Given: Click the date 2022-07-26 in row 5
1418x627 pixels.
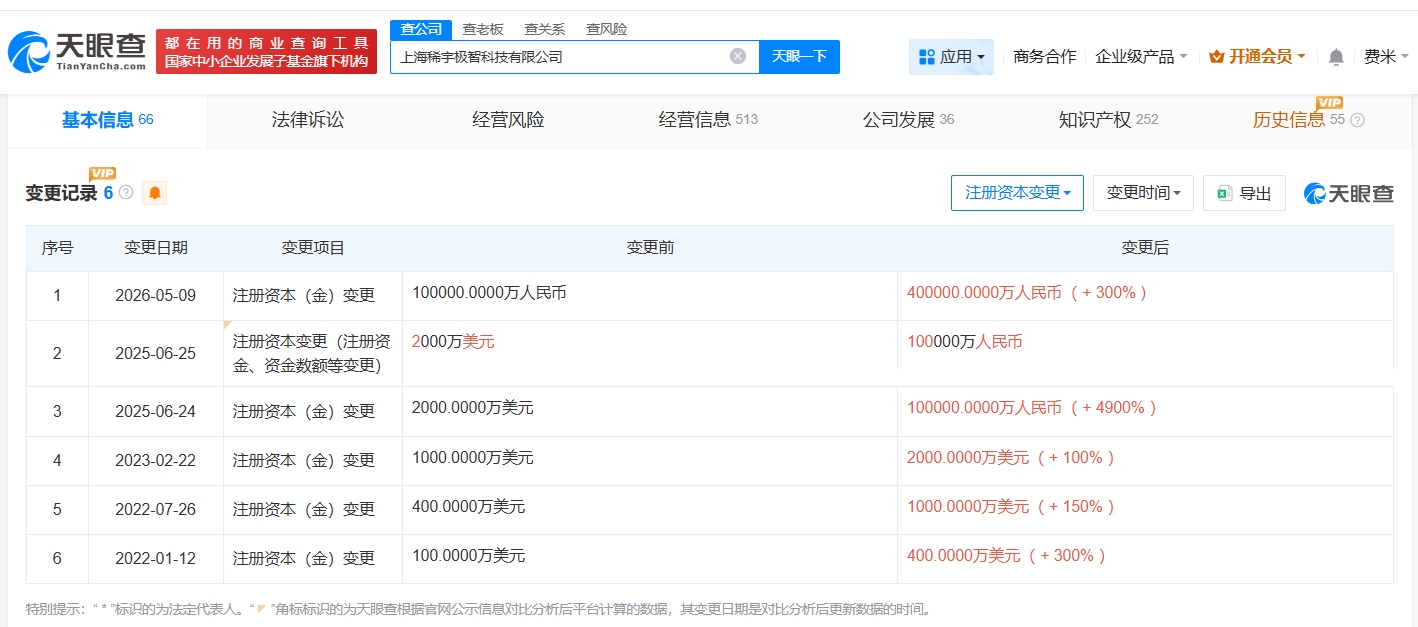Looking at the screenshot, I should (x=156, y=509).
